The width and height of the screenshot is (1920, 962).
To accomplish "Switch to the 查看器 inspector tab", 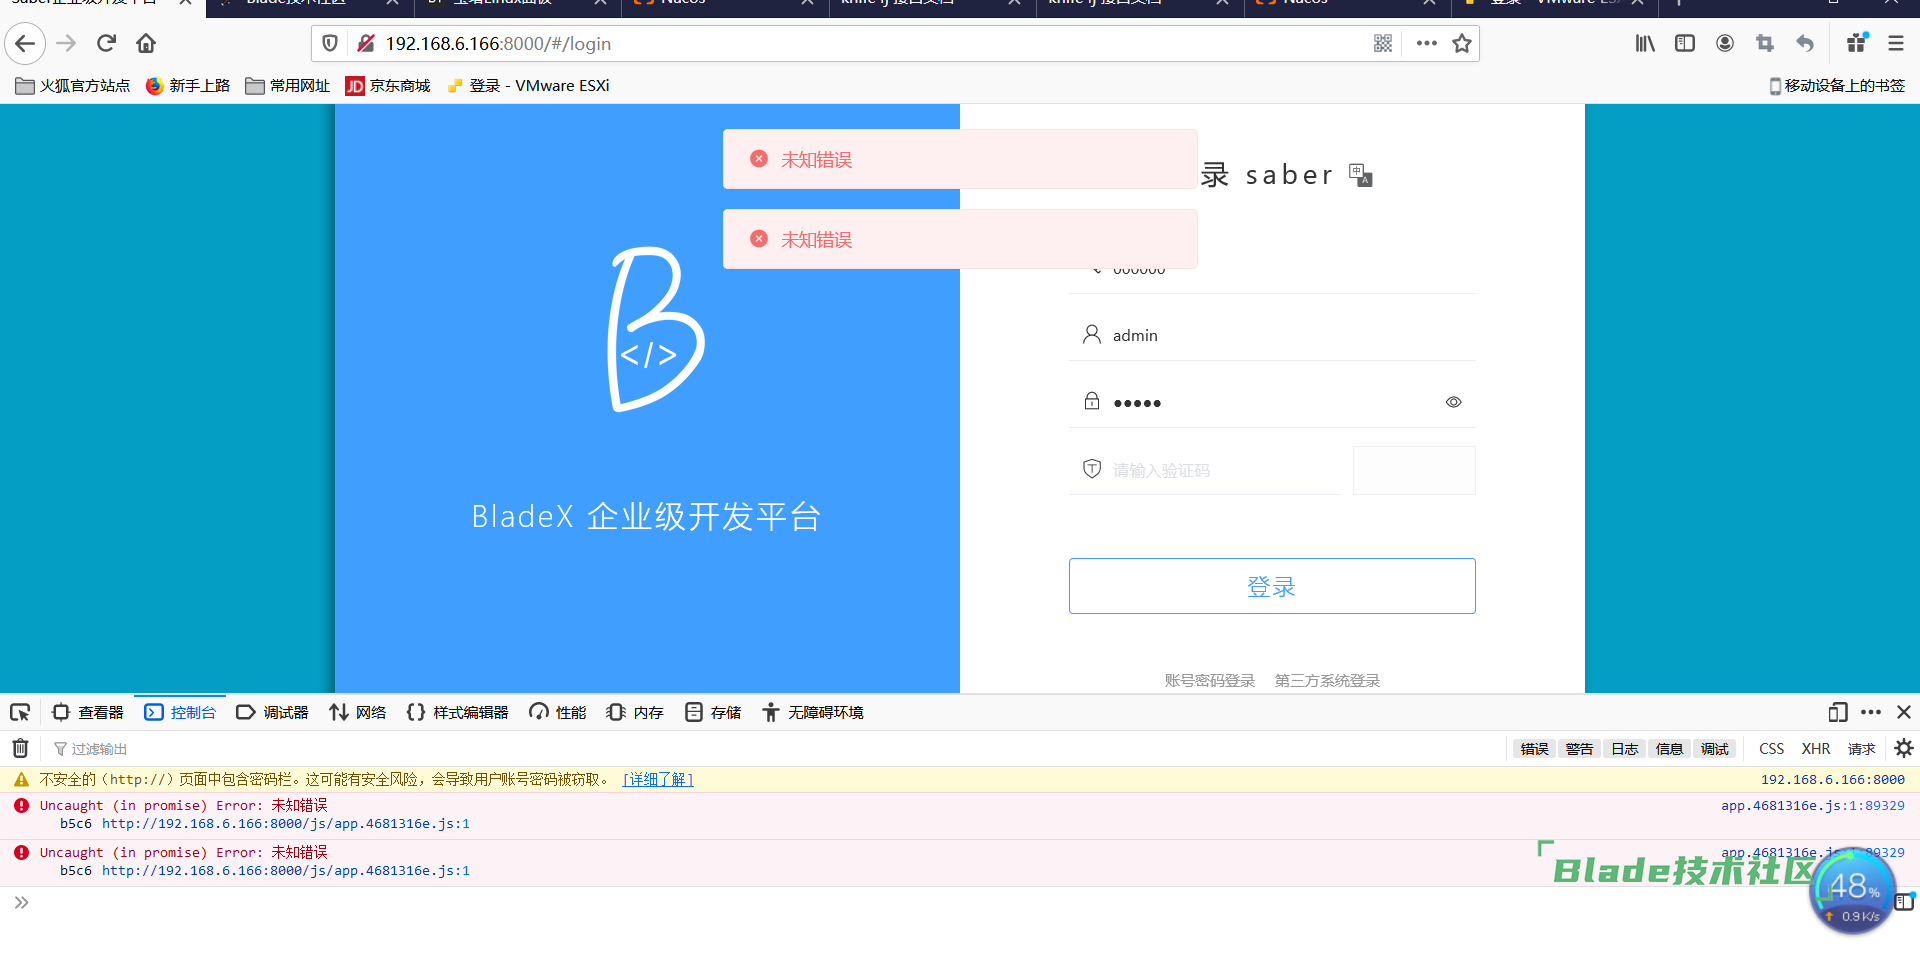I will tap(88, 712).
